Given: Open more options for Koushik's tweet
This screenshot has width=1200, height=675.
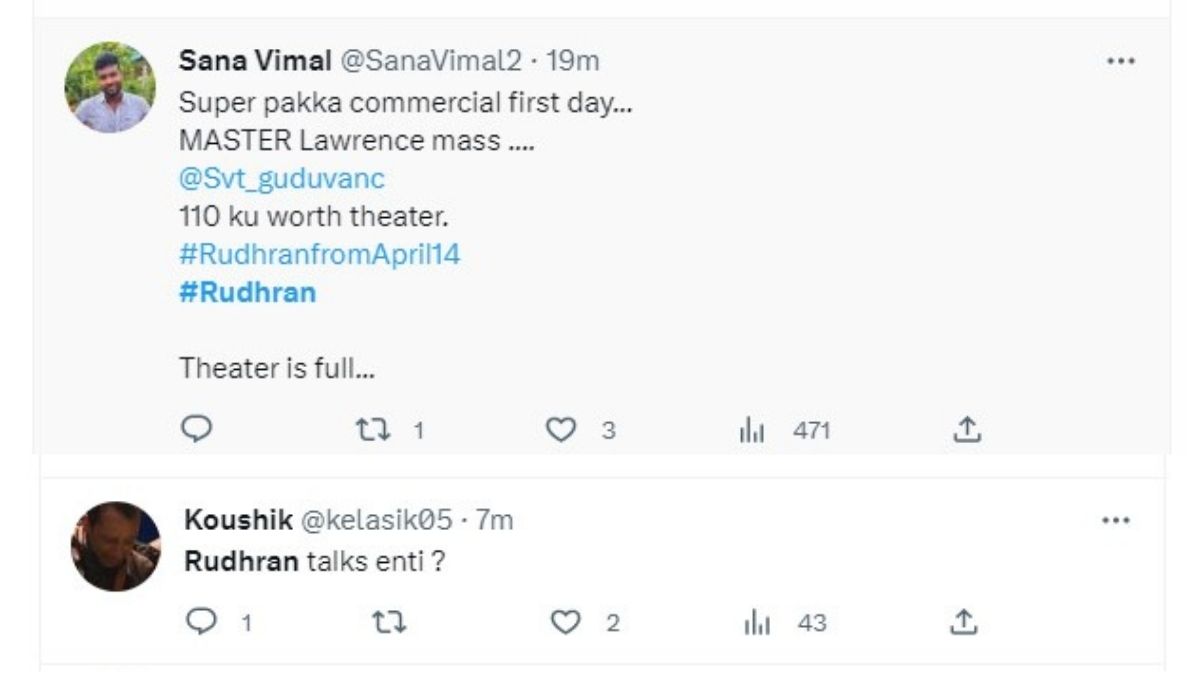Looking at the screenshot, I should [1115, 521].
